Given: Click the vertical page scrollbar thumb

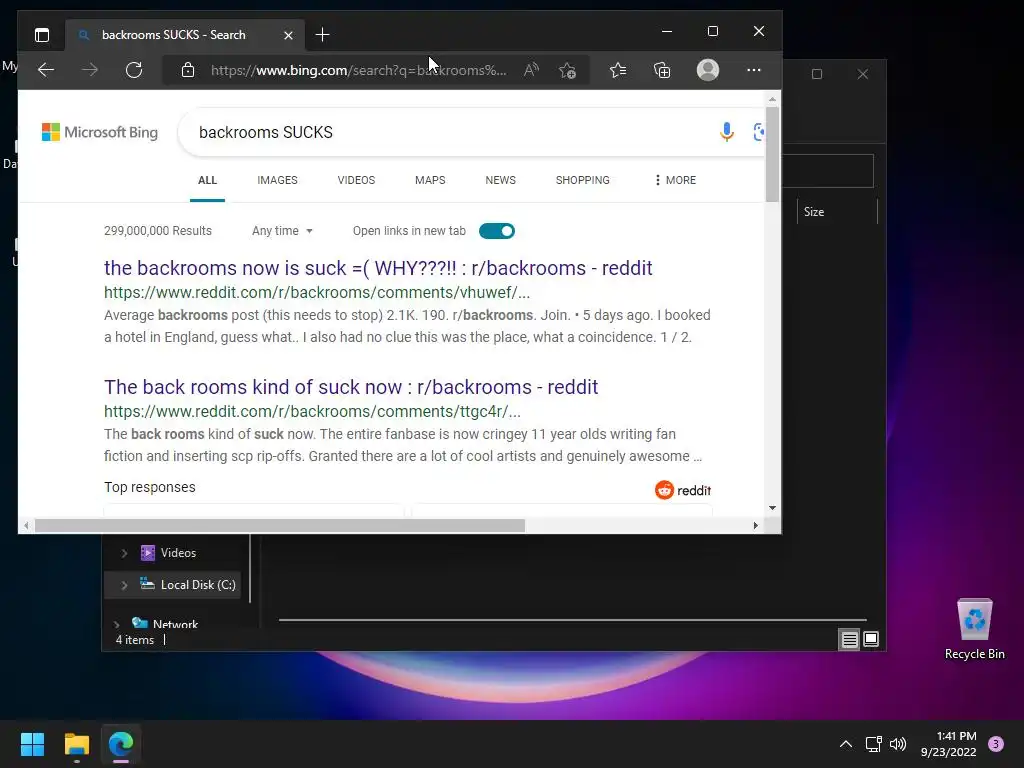Looking at the screenshot, I should coord(773,154).
